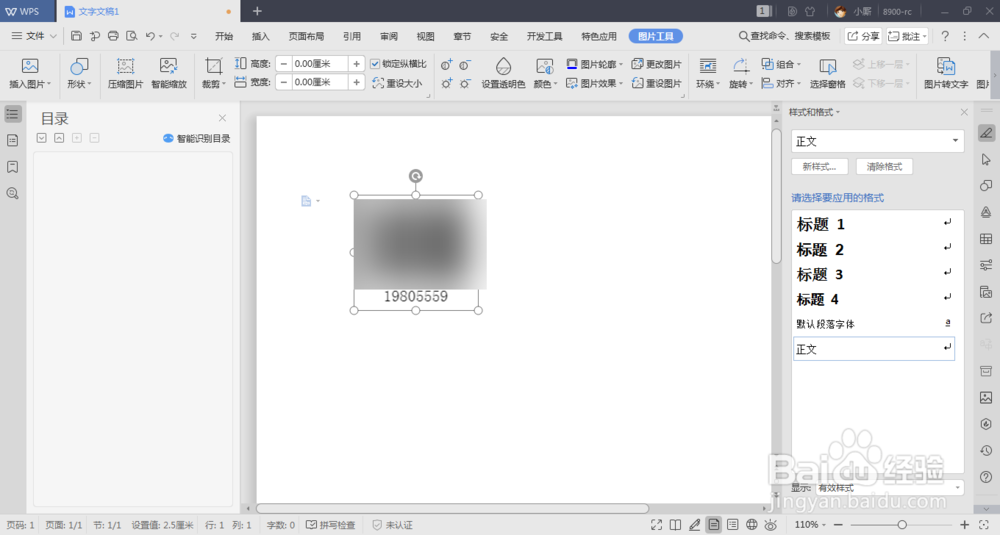Viewport: 1000px width, 535px height.
Task: Open zoom percentage 110% dropdown
Action: point(810,525)
